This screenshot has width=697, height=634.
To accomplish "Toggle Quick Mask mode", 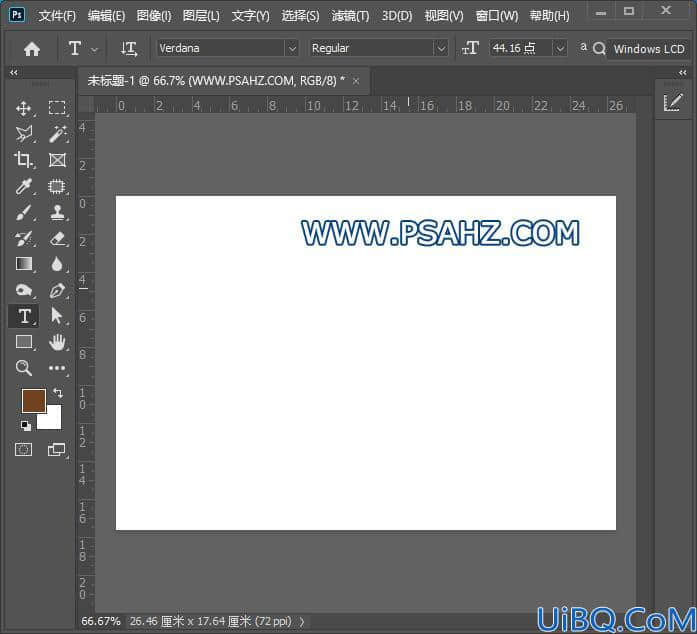I will (24, 449).
